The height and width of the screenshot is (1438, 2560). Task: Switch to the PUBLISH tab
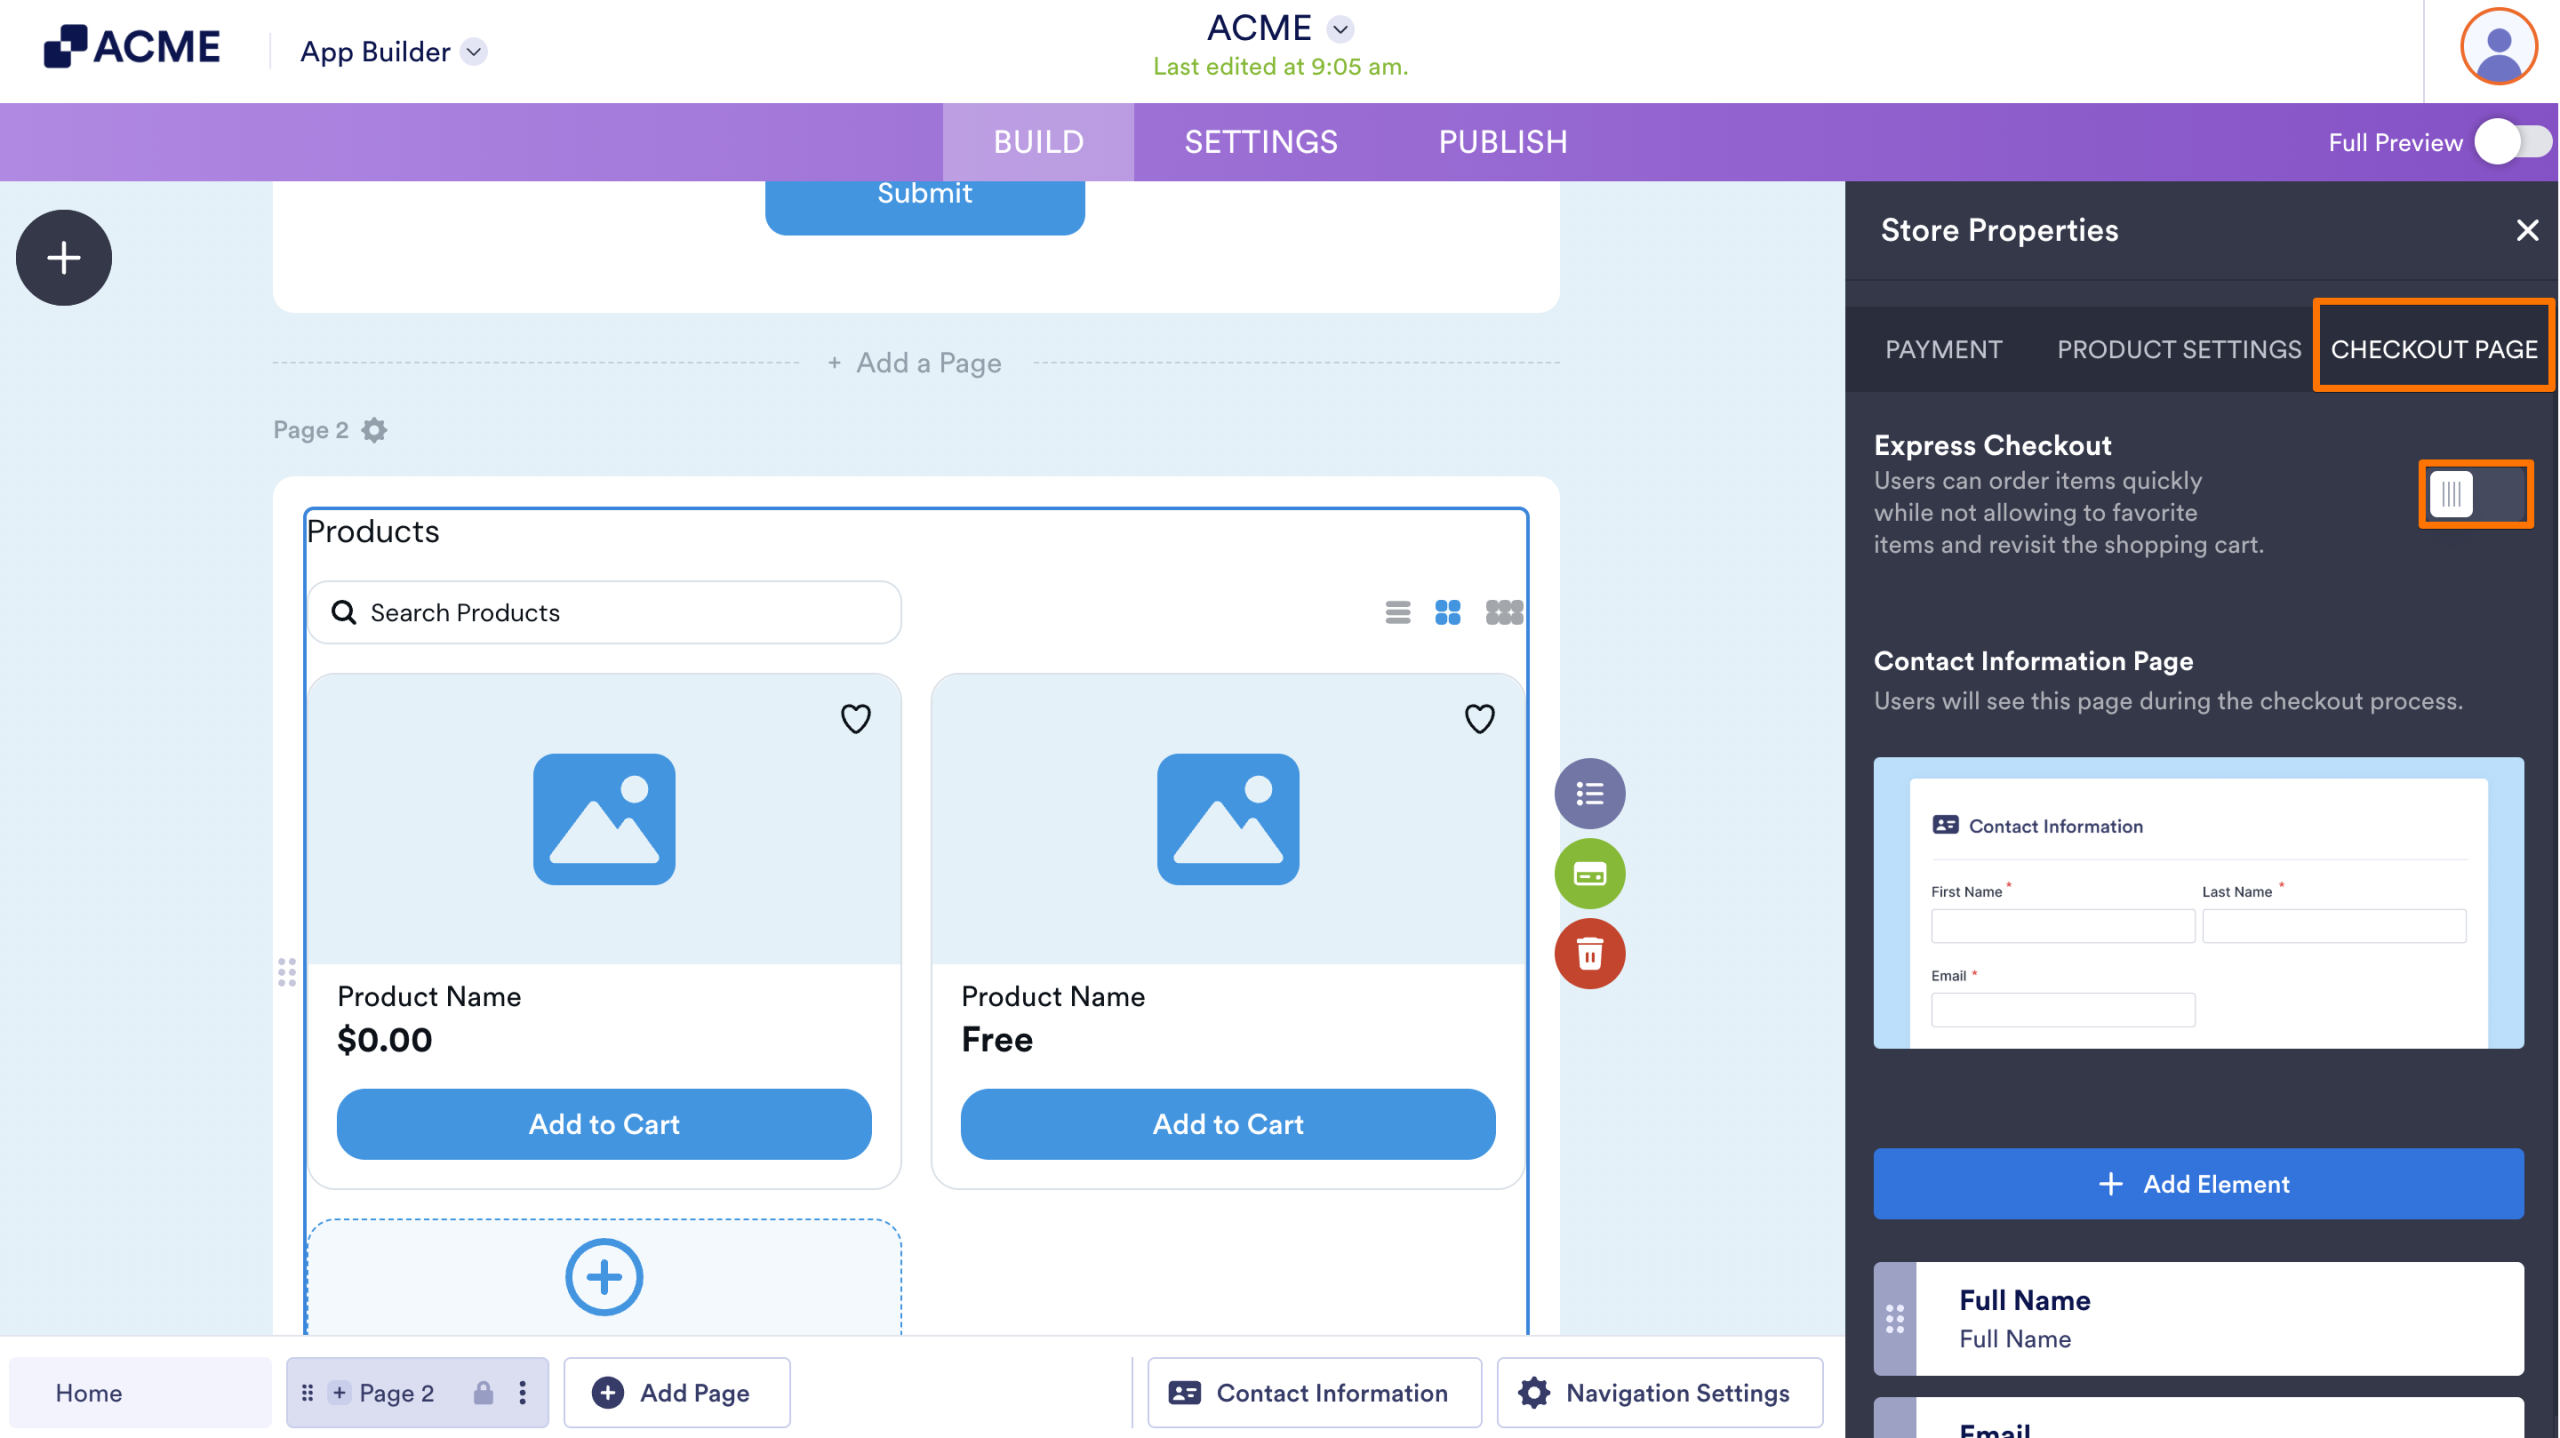(1502, 142)
